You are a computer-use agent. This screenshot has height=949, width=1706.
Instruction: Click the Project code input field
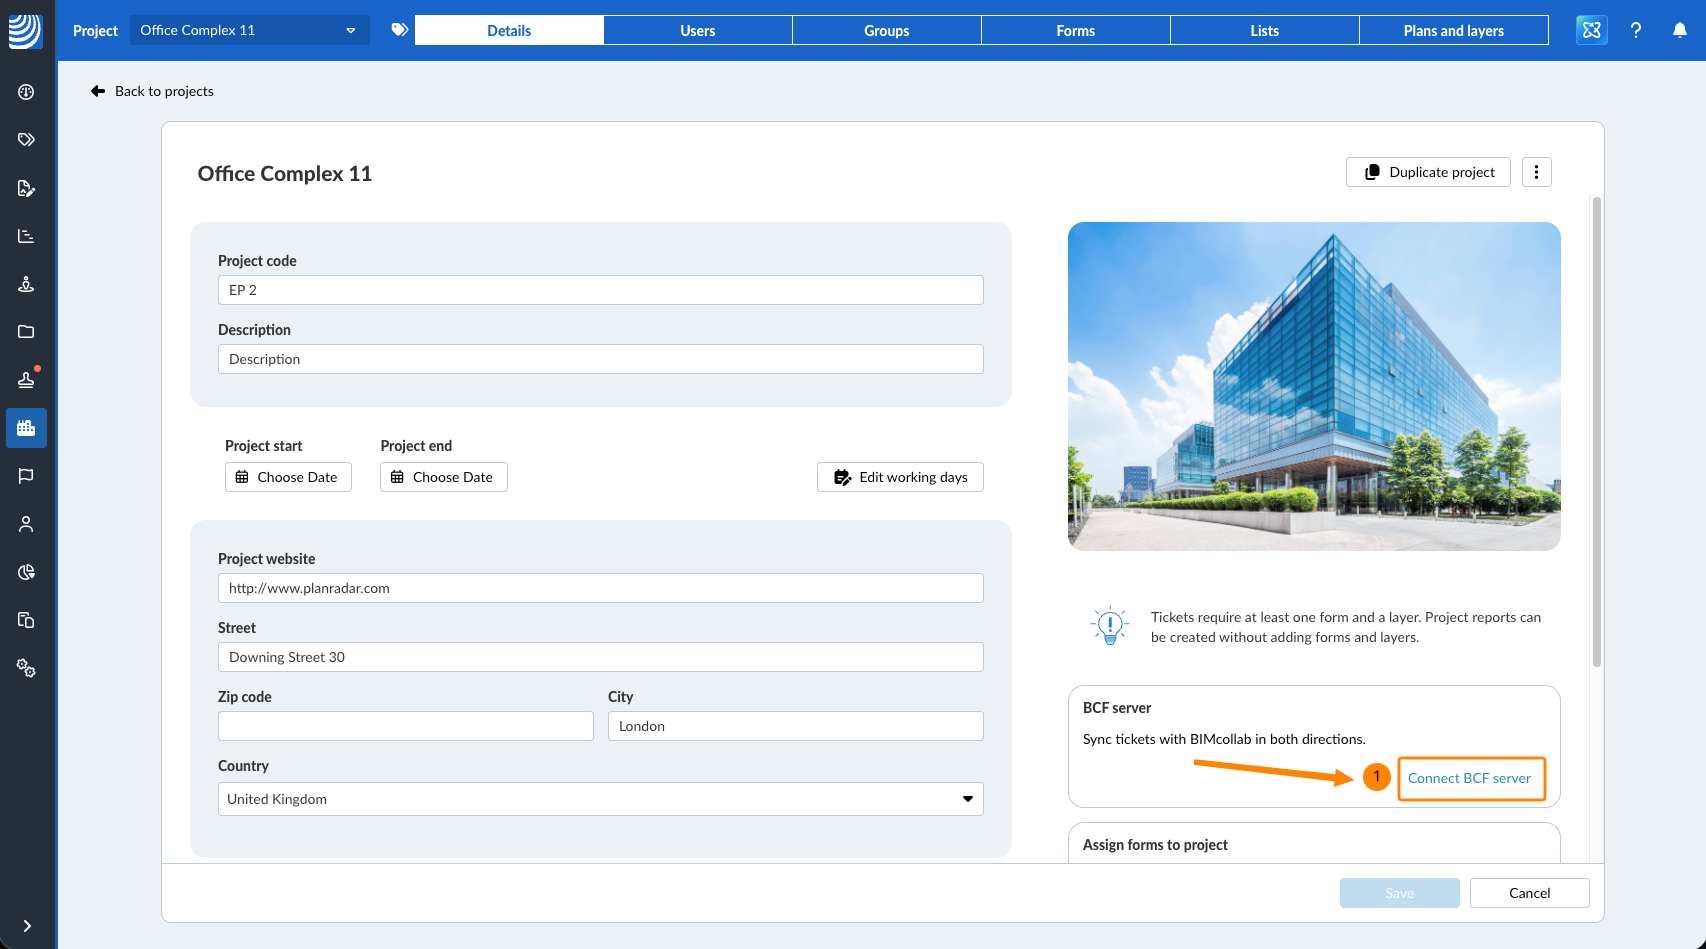(601, 290)
